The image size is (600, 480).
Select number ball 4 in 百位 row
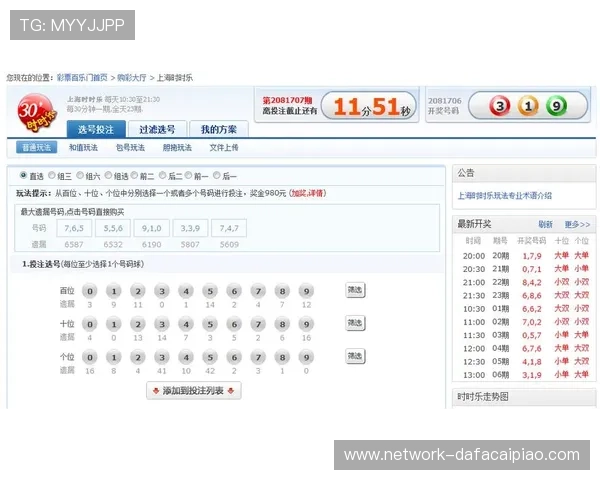(x=186, y=291)
